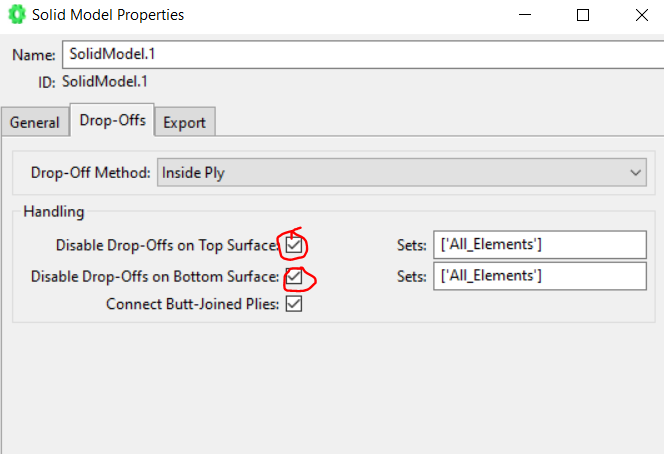Uncheck Disable Drop-Offs on Bottom Surface

(x=294, y=275)
